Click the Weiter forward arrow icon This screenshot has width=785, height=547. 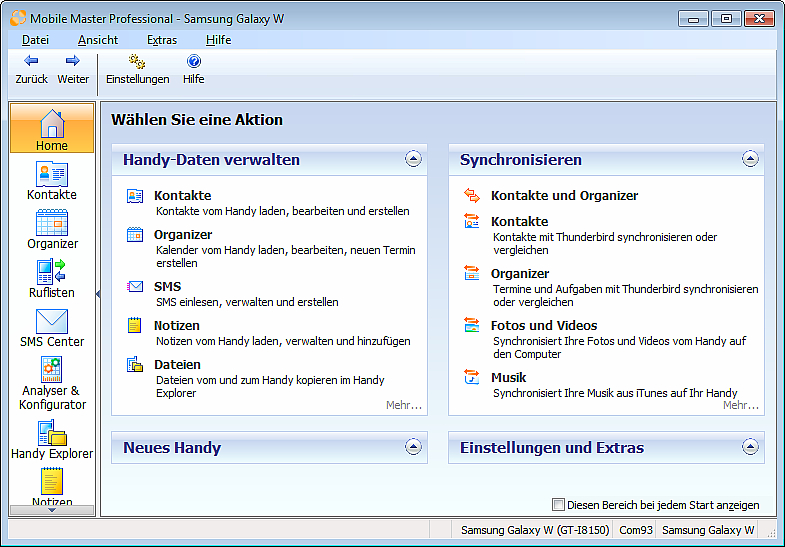pos(73,61)
